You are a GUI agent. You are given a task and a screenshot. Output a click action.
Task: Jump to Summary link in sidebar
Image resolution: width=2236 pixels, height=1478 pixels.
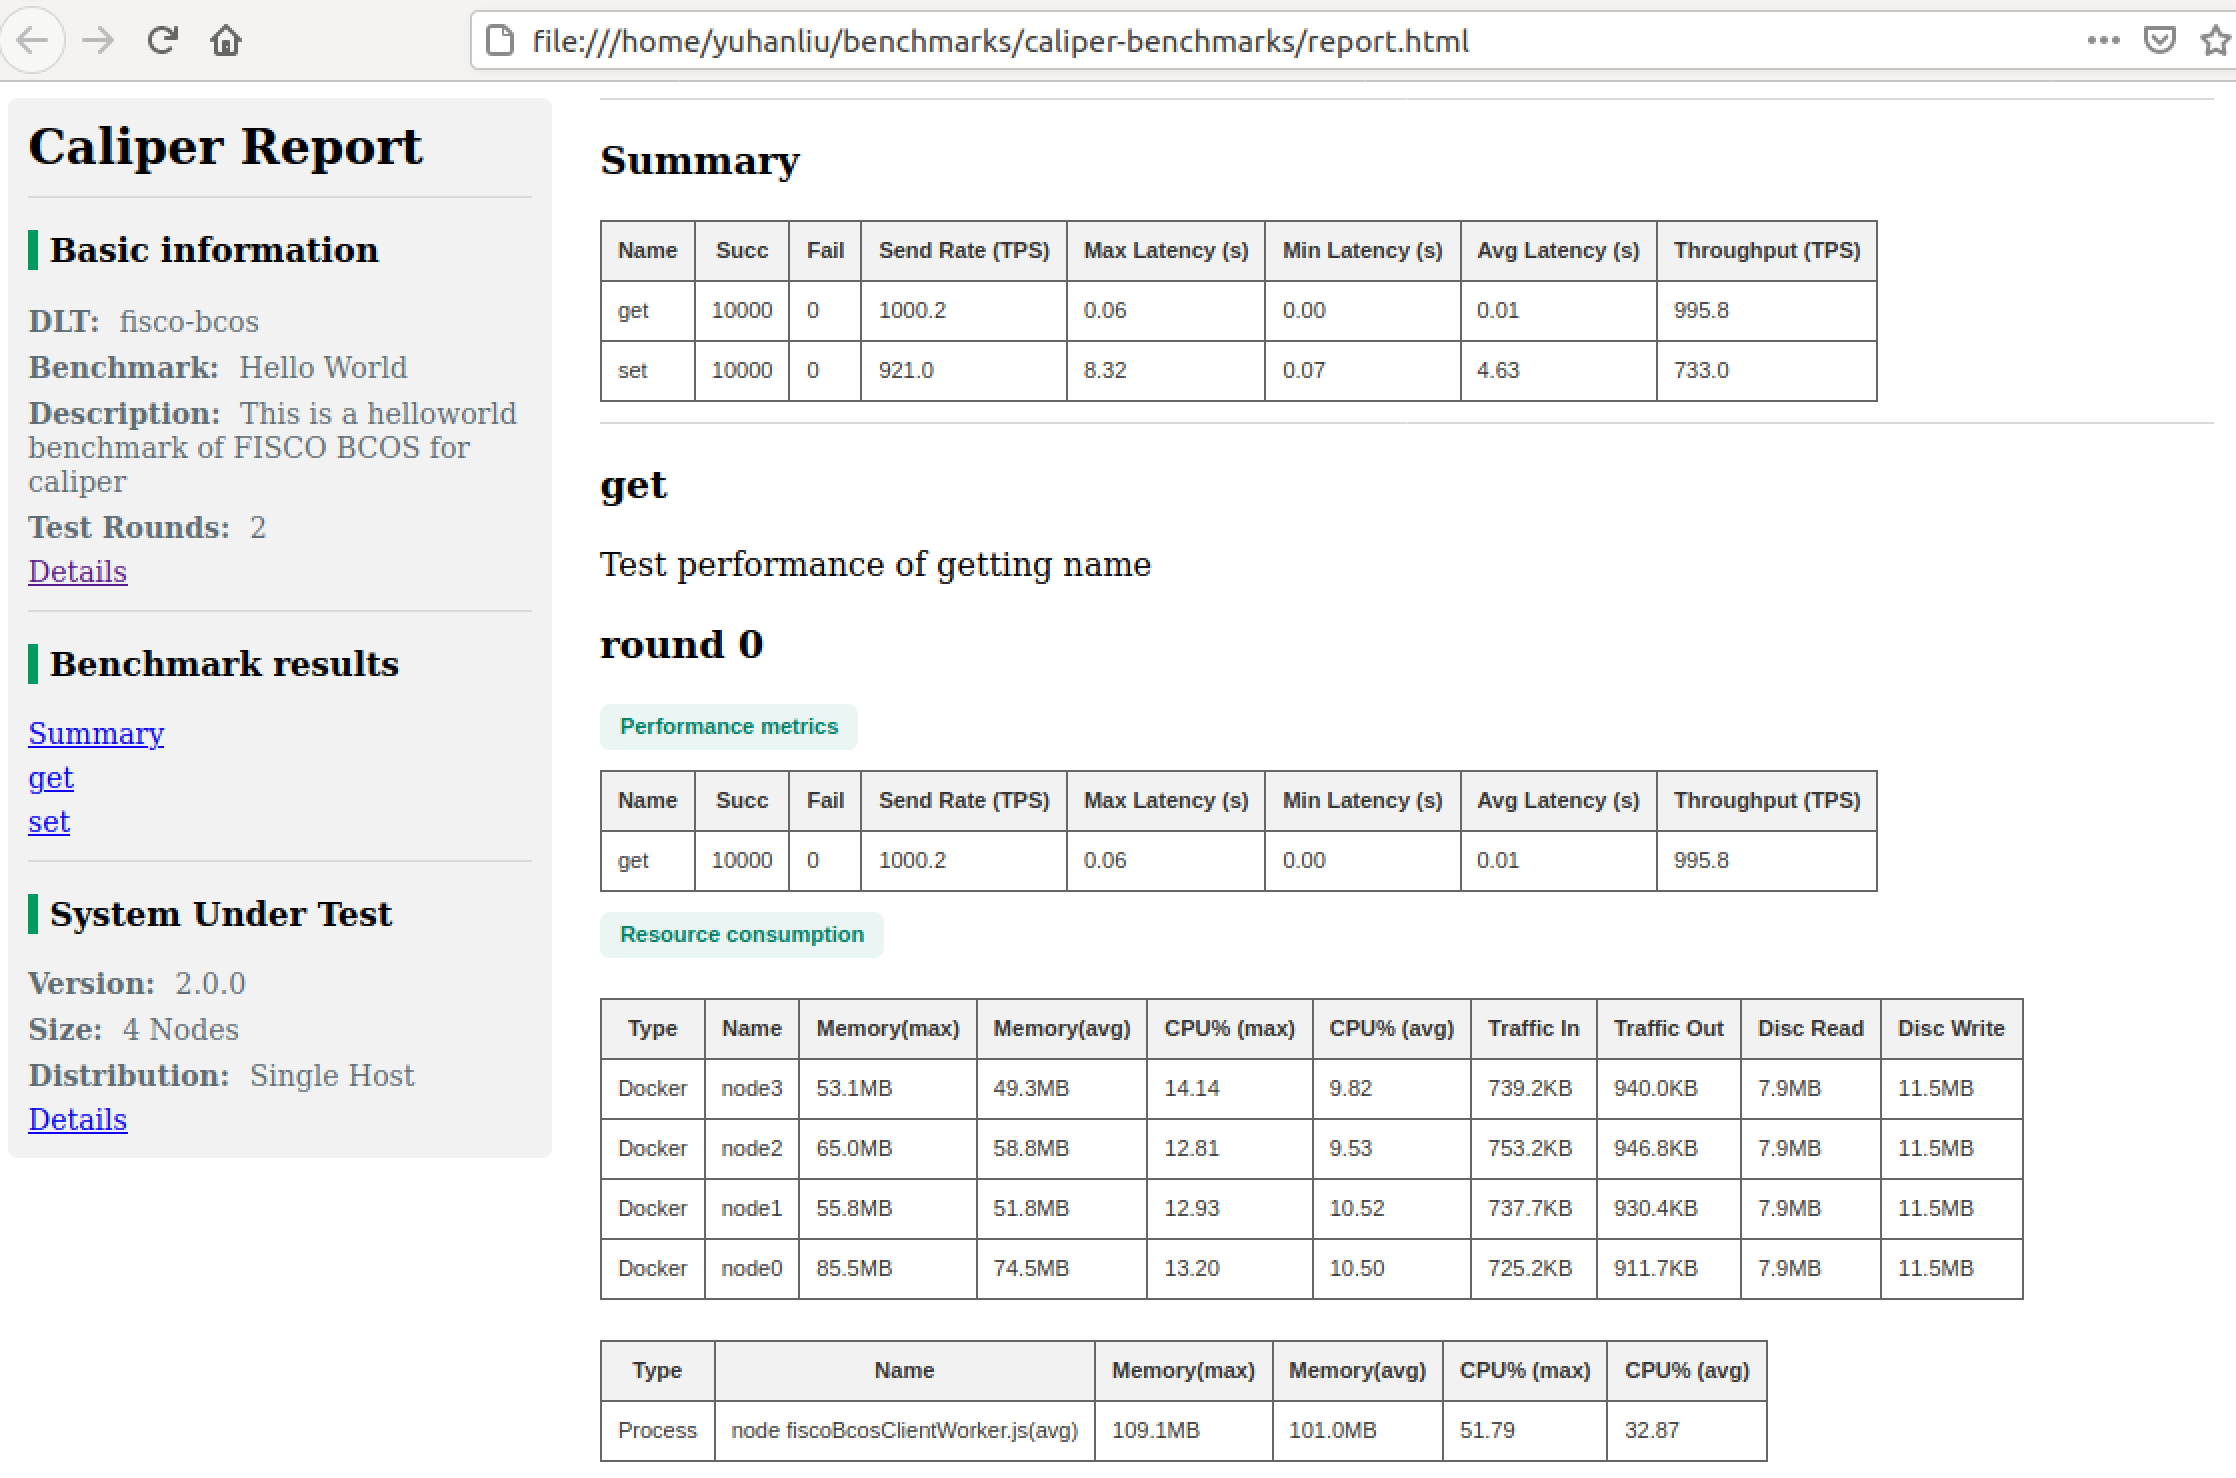click(96, 733)
